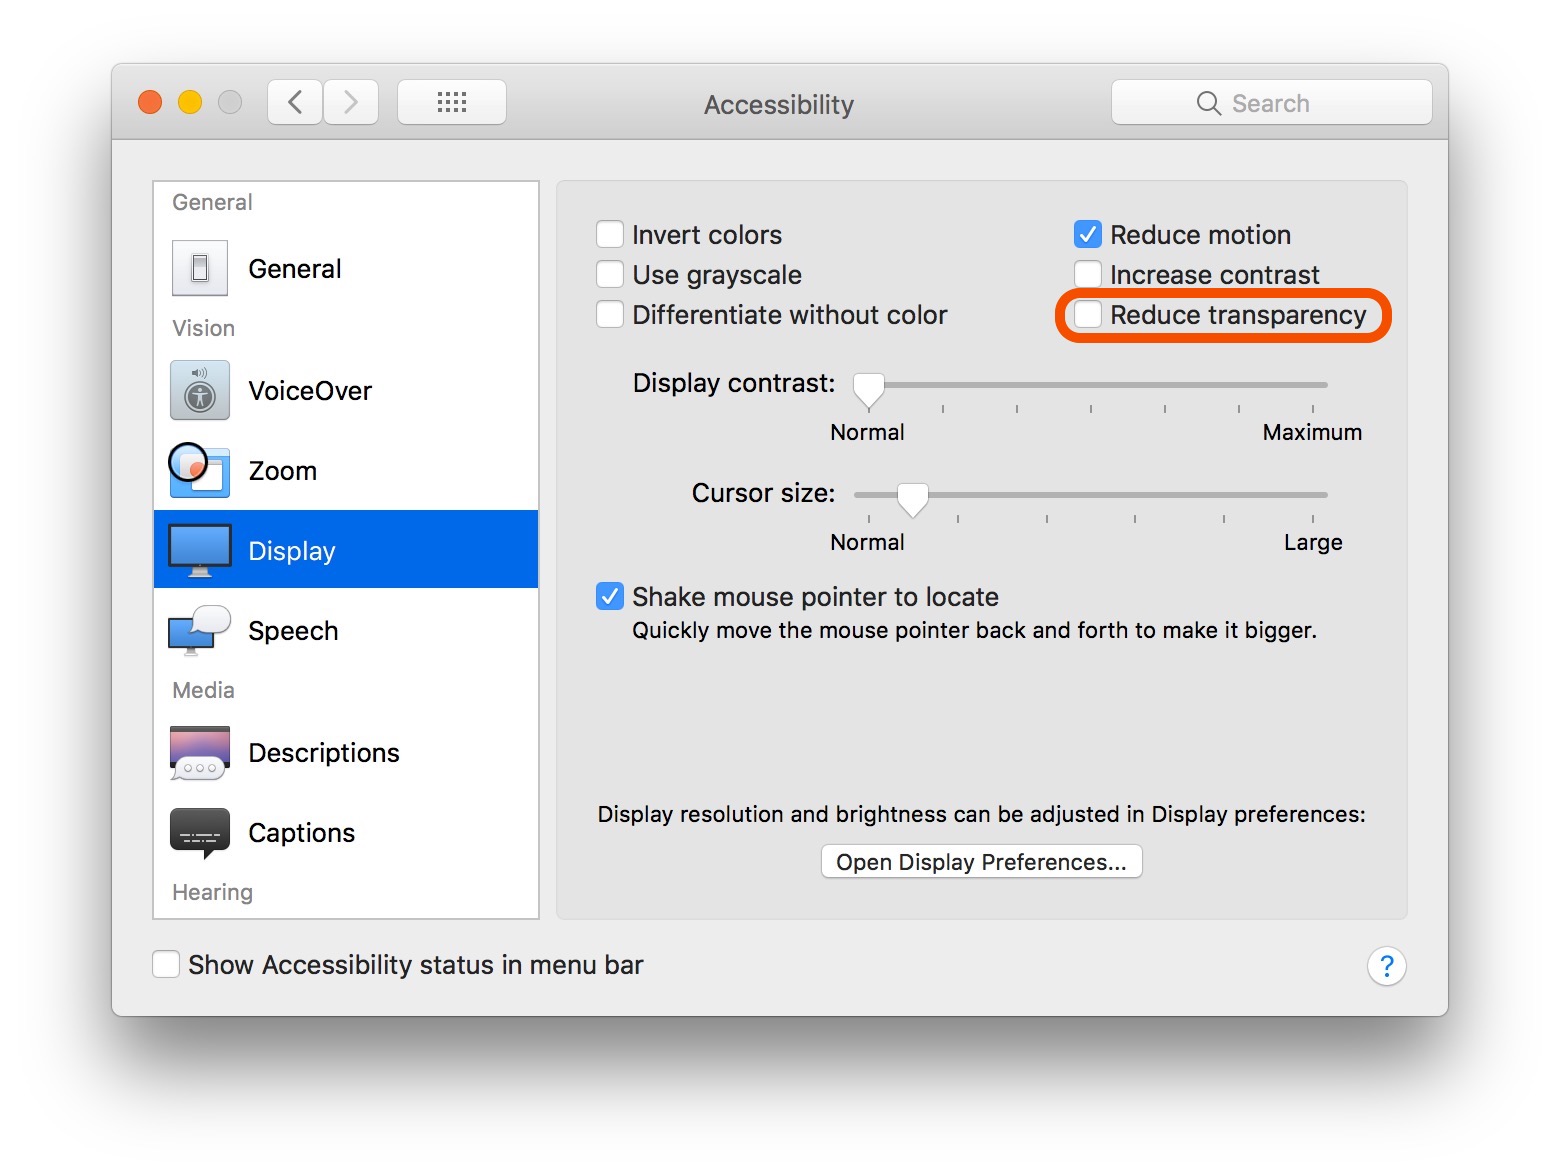Click the Accessibility window title
Image resolution: width=1560 pixels, height=1176 pixels.
tap(779, 105)
